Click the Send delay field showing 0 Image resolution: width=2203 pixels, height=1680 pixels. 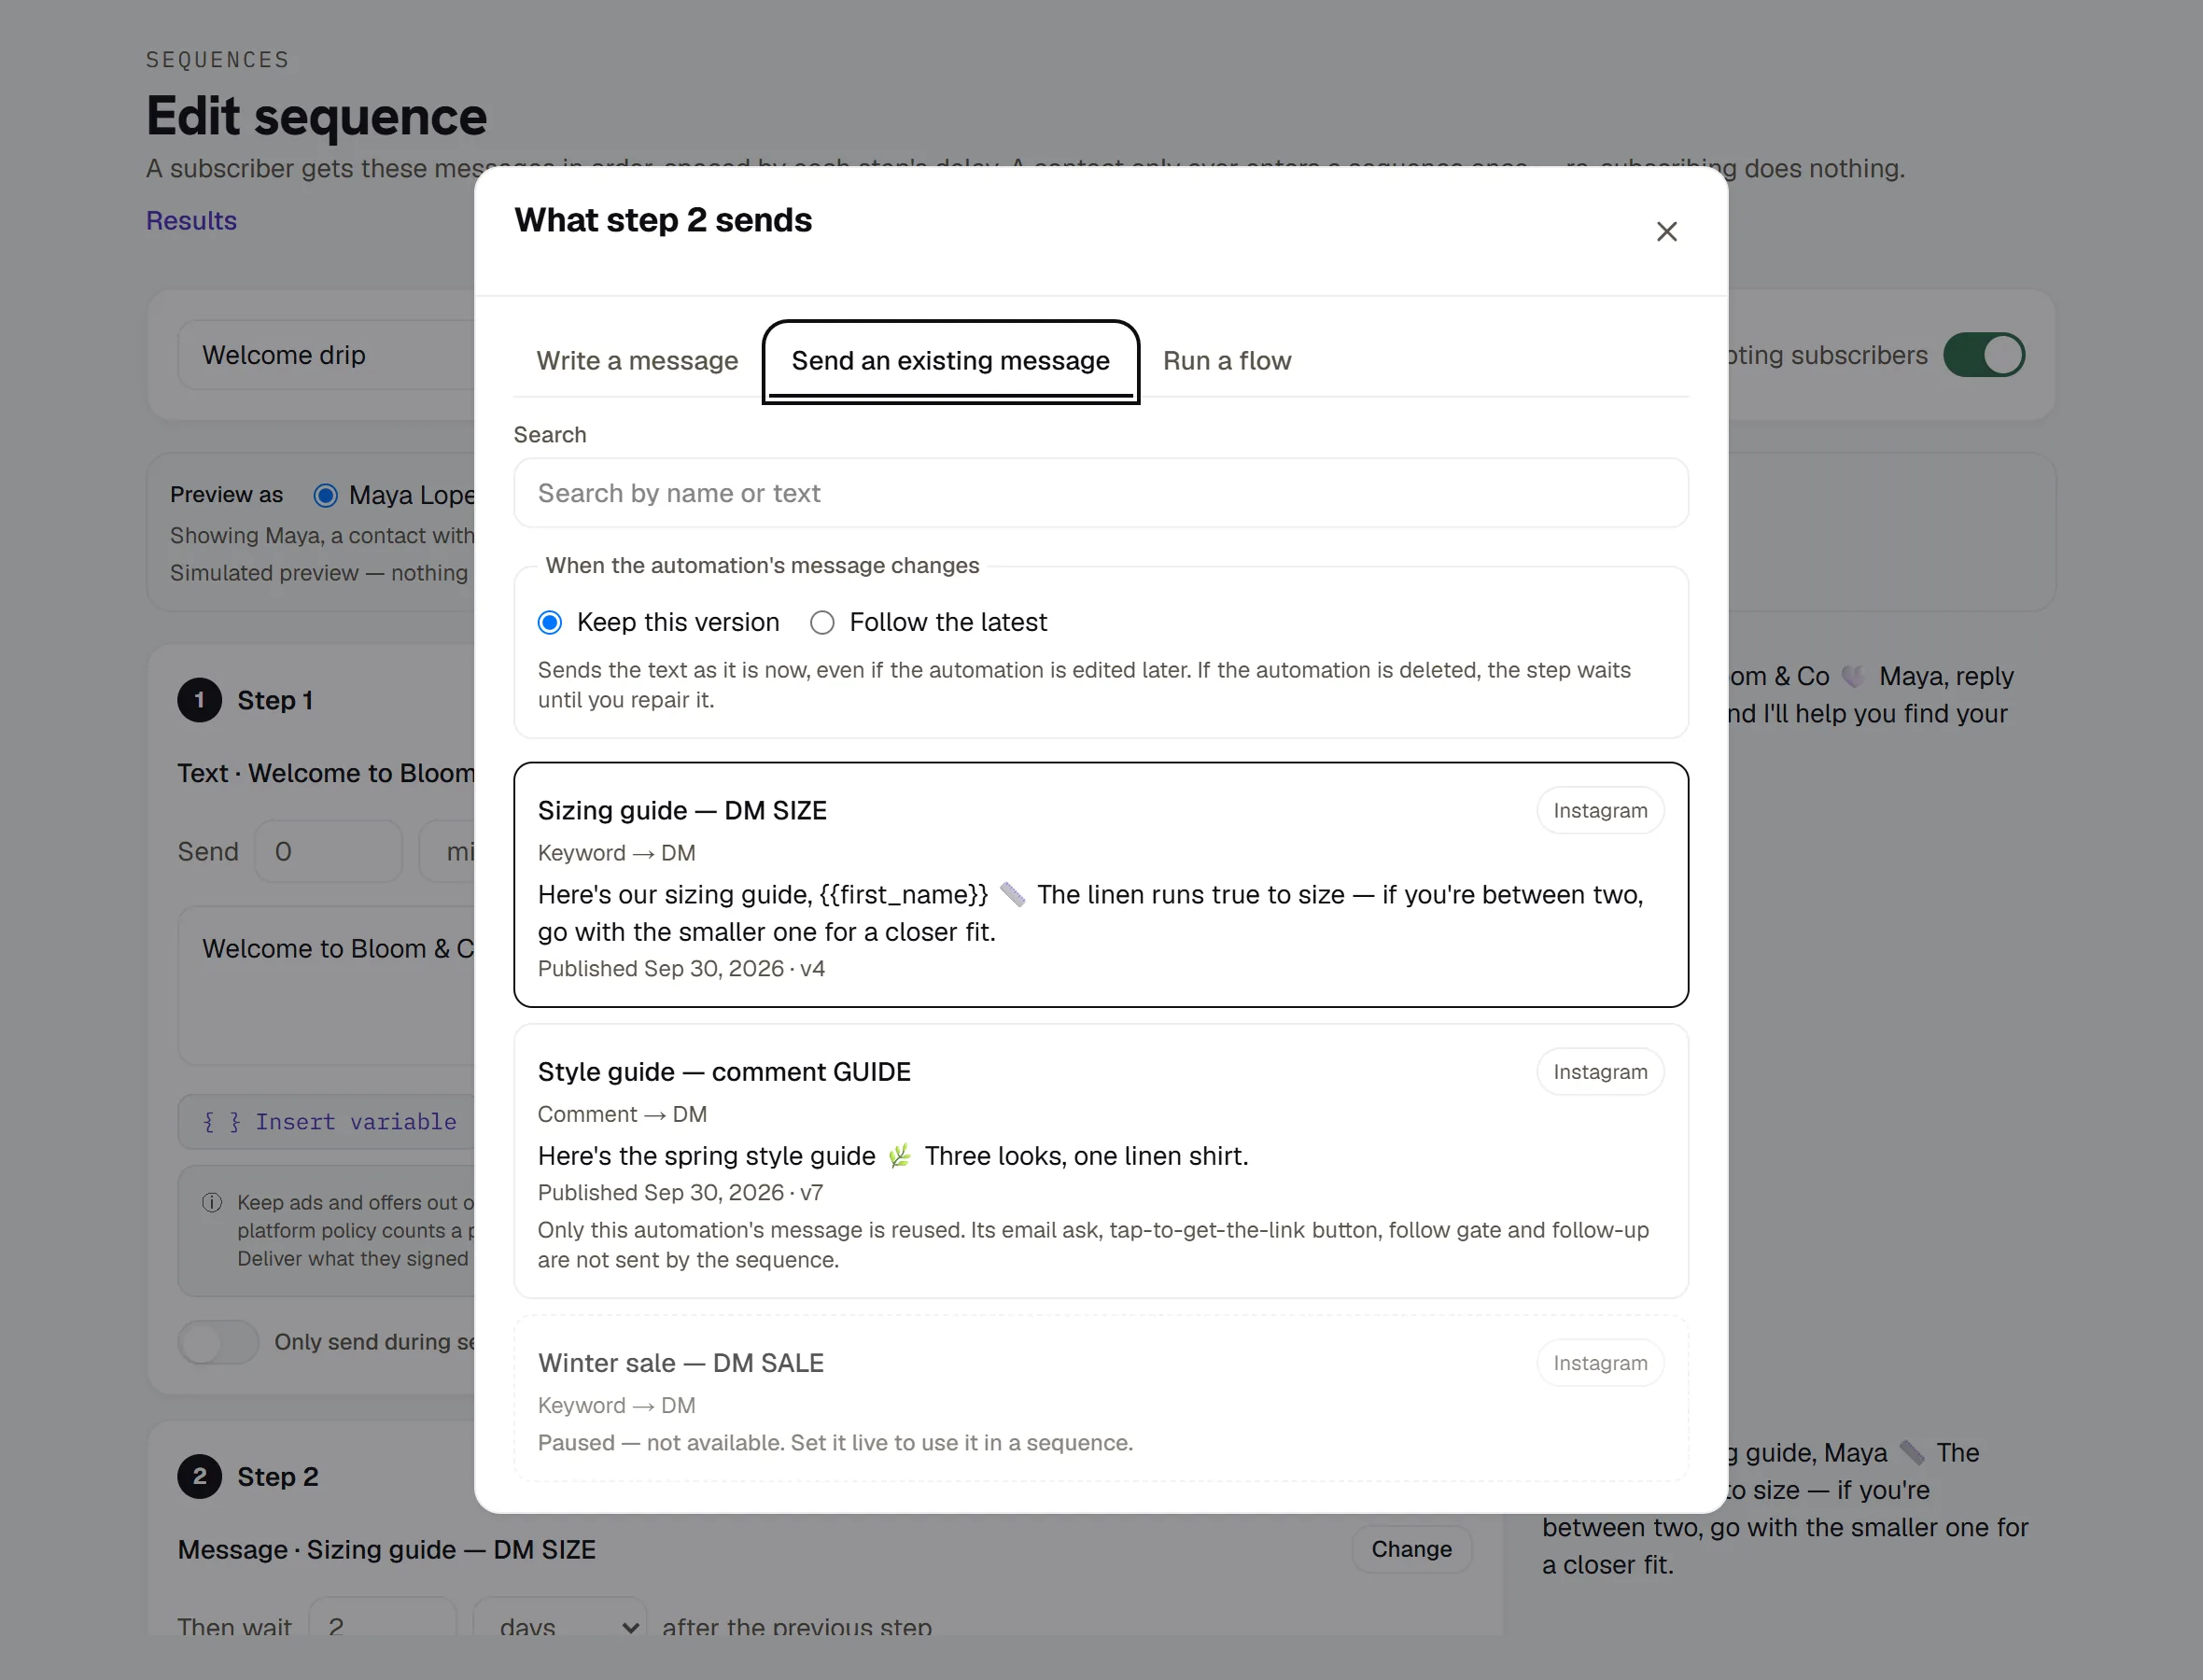click(328, 851)
